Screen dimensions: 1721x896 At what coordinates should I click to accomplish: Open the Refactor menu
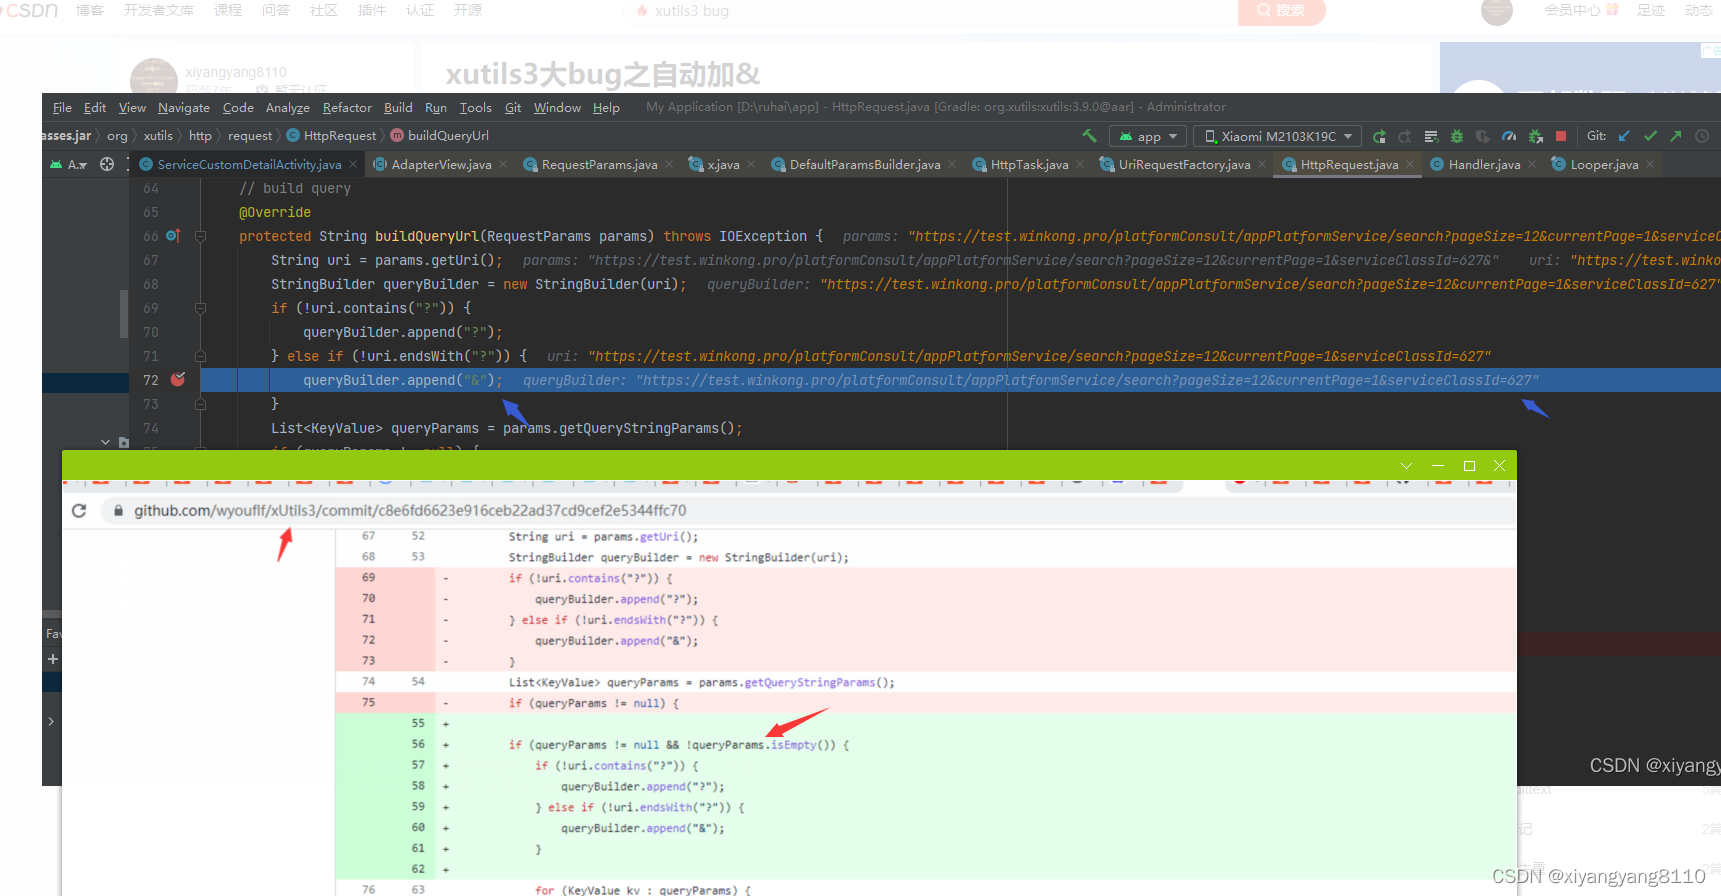point(347,108)
